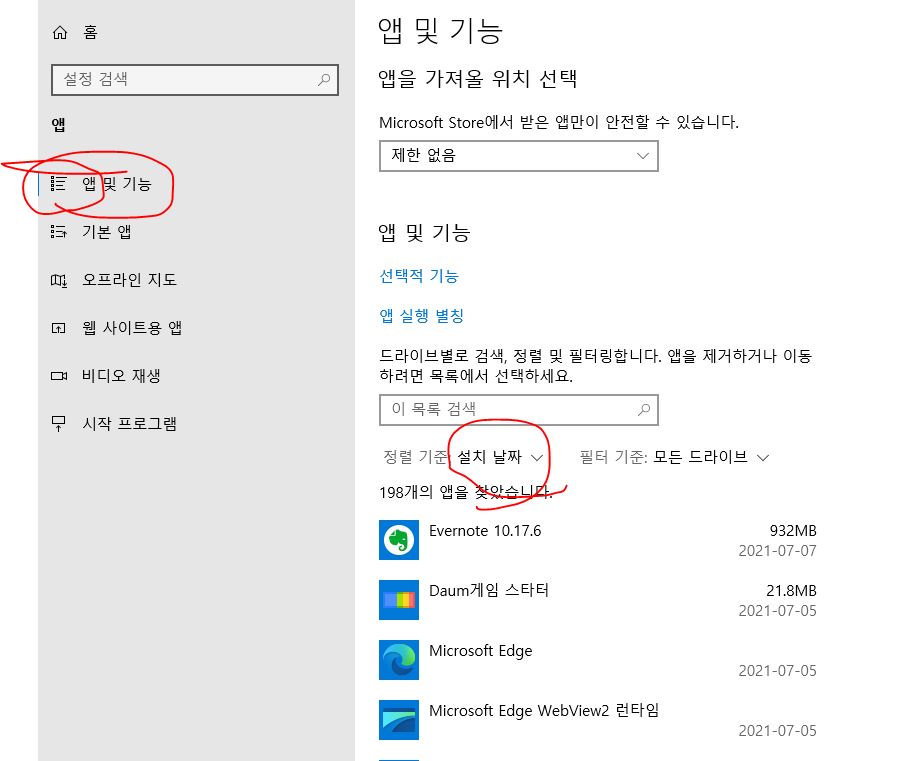Click the 2021-07-07 install date
Image resolution: width=912 pixels, height=761 pixels.
pos(778,550)
